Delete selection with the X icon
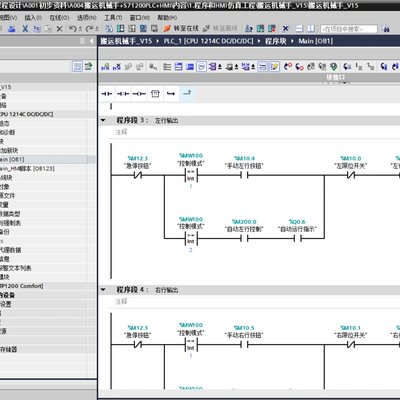The width and height of the screenshot is (400, 400). [x=60, y=29]
